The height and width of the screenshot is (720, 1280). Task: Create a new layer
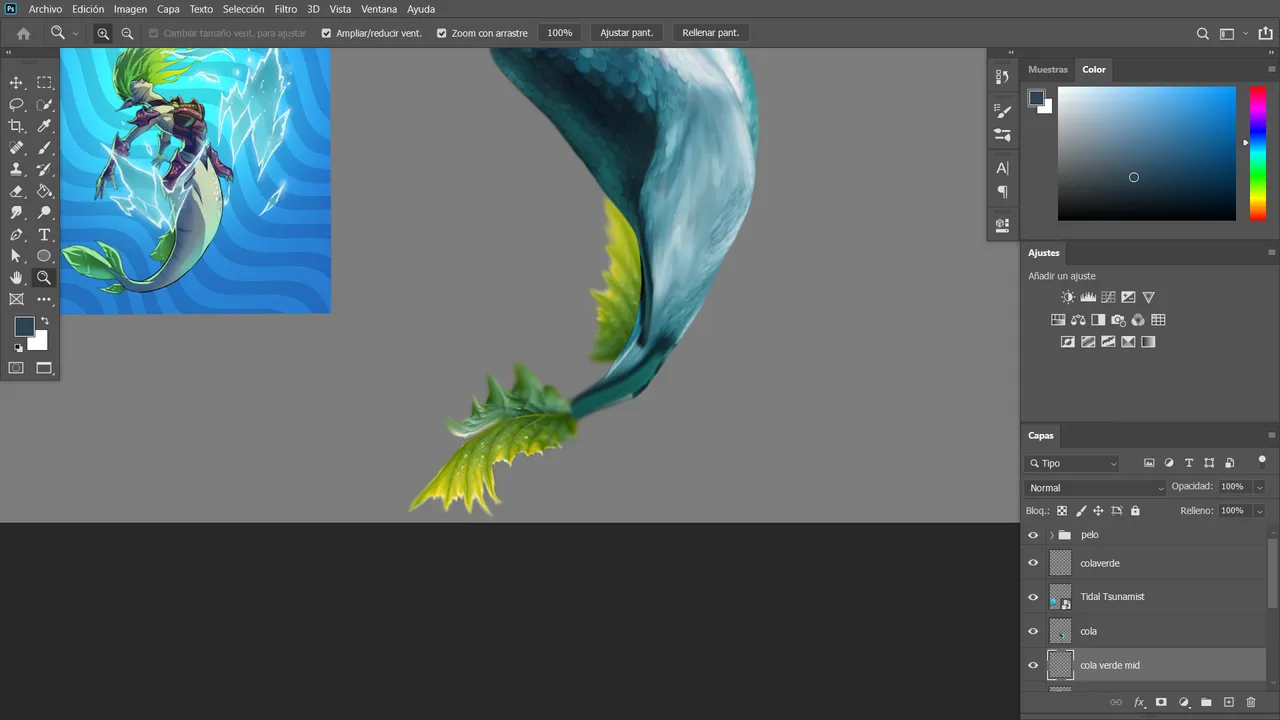(x=1229, y=703)
